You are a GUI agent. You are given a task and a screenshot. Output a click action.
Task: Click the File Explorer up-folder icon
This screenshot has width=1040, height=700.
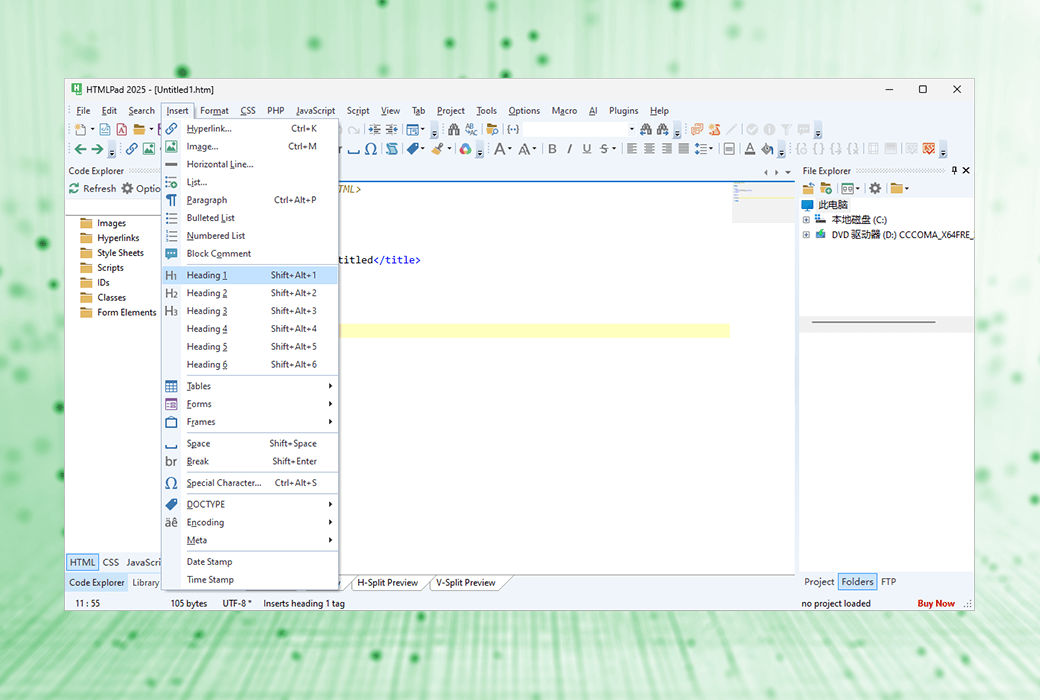click(x=809, y=188)
